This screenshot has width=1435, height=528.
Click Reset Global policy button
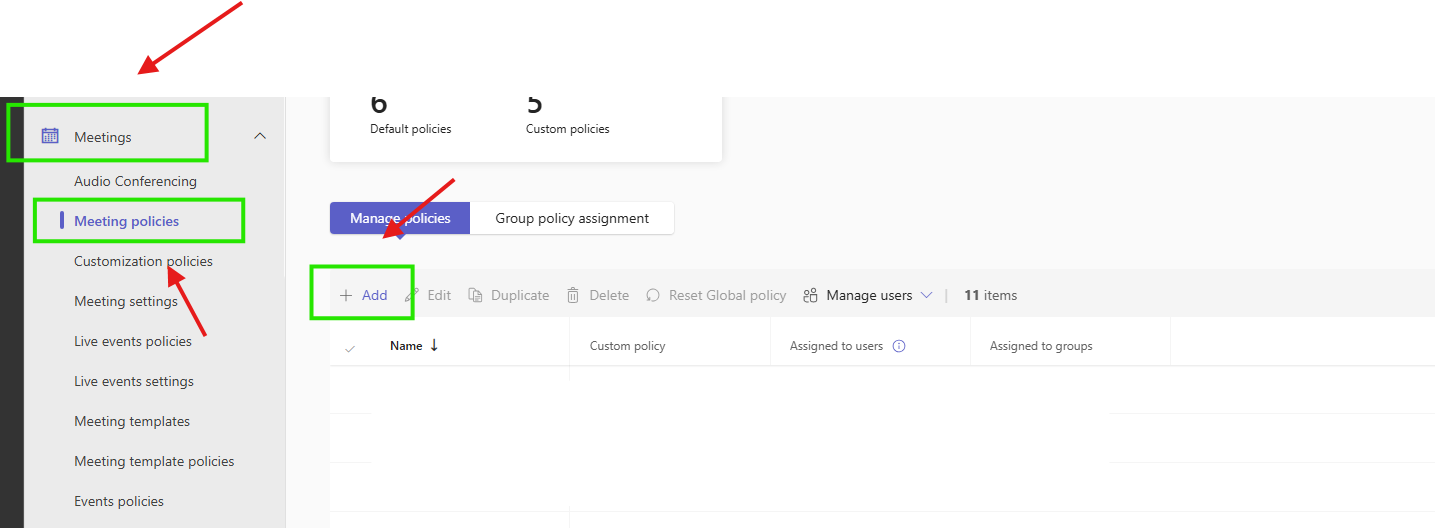[716, 295]
